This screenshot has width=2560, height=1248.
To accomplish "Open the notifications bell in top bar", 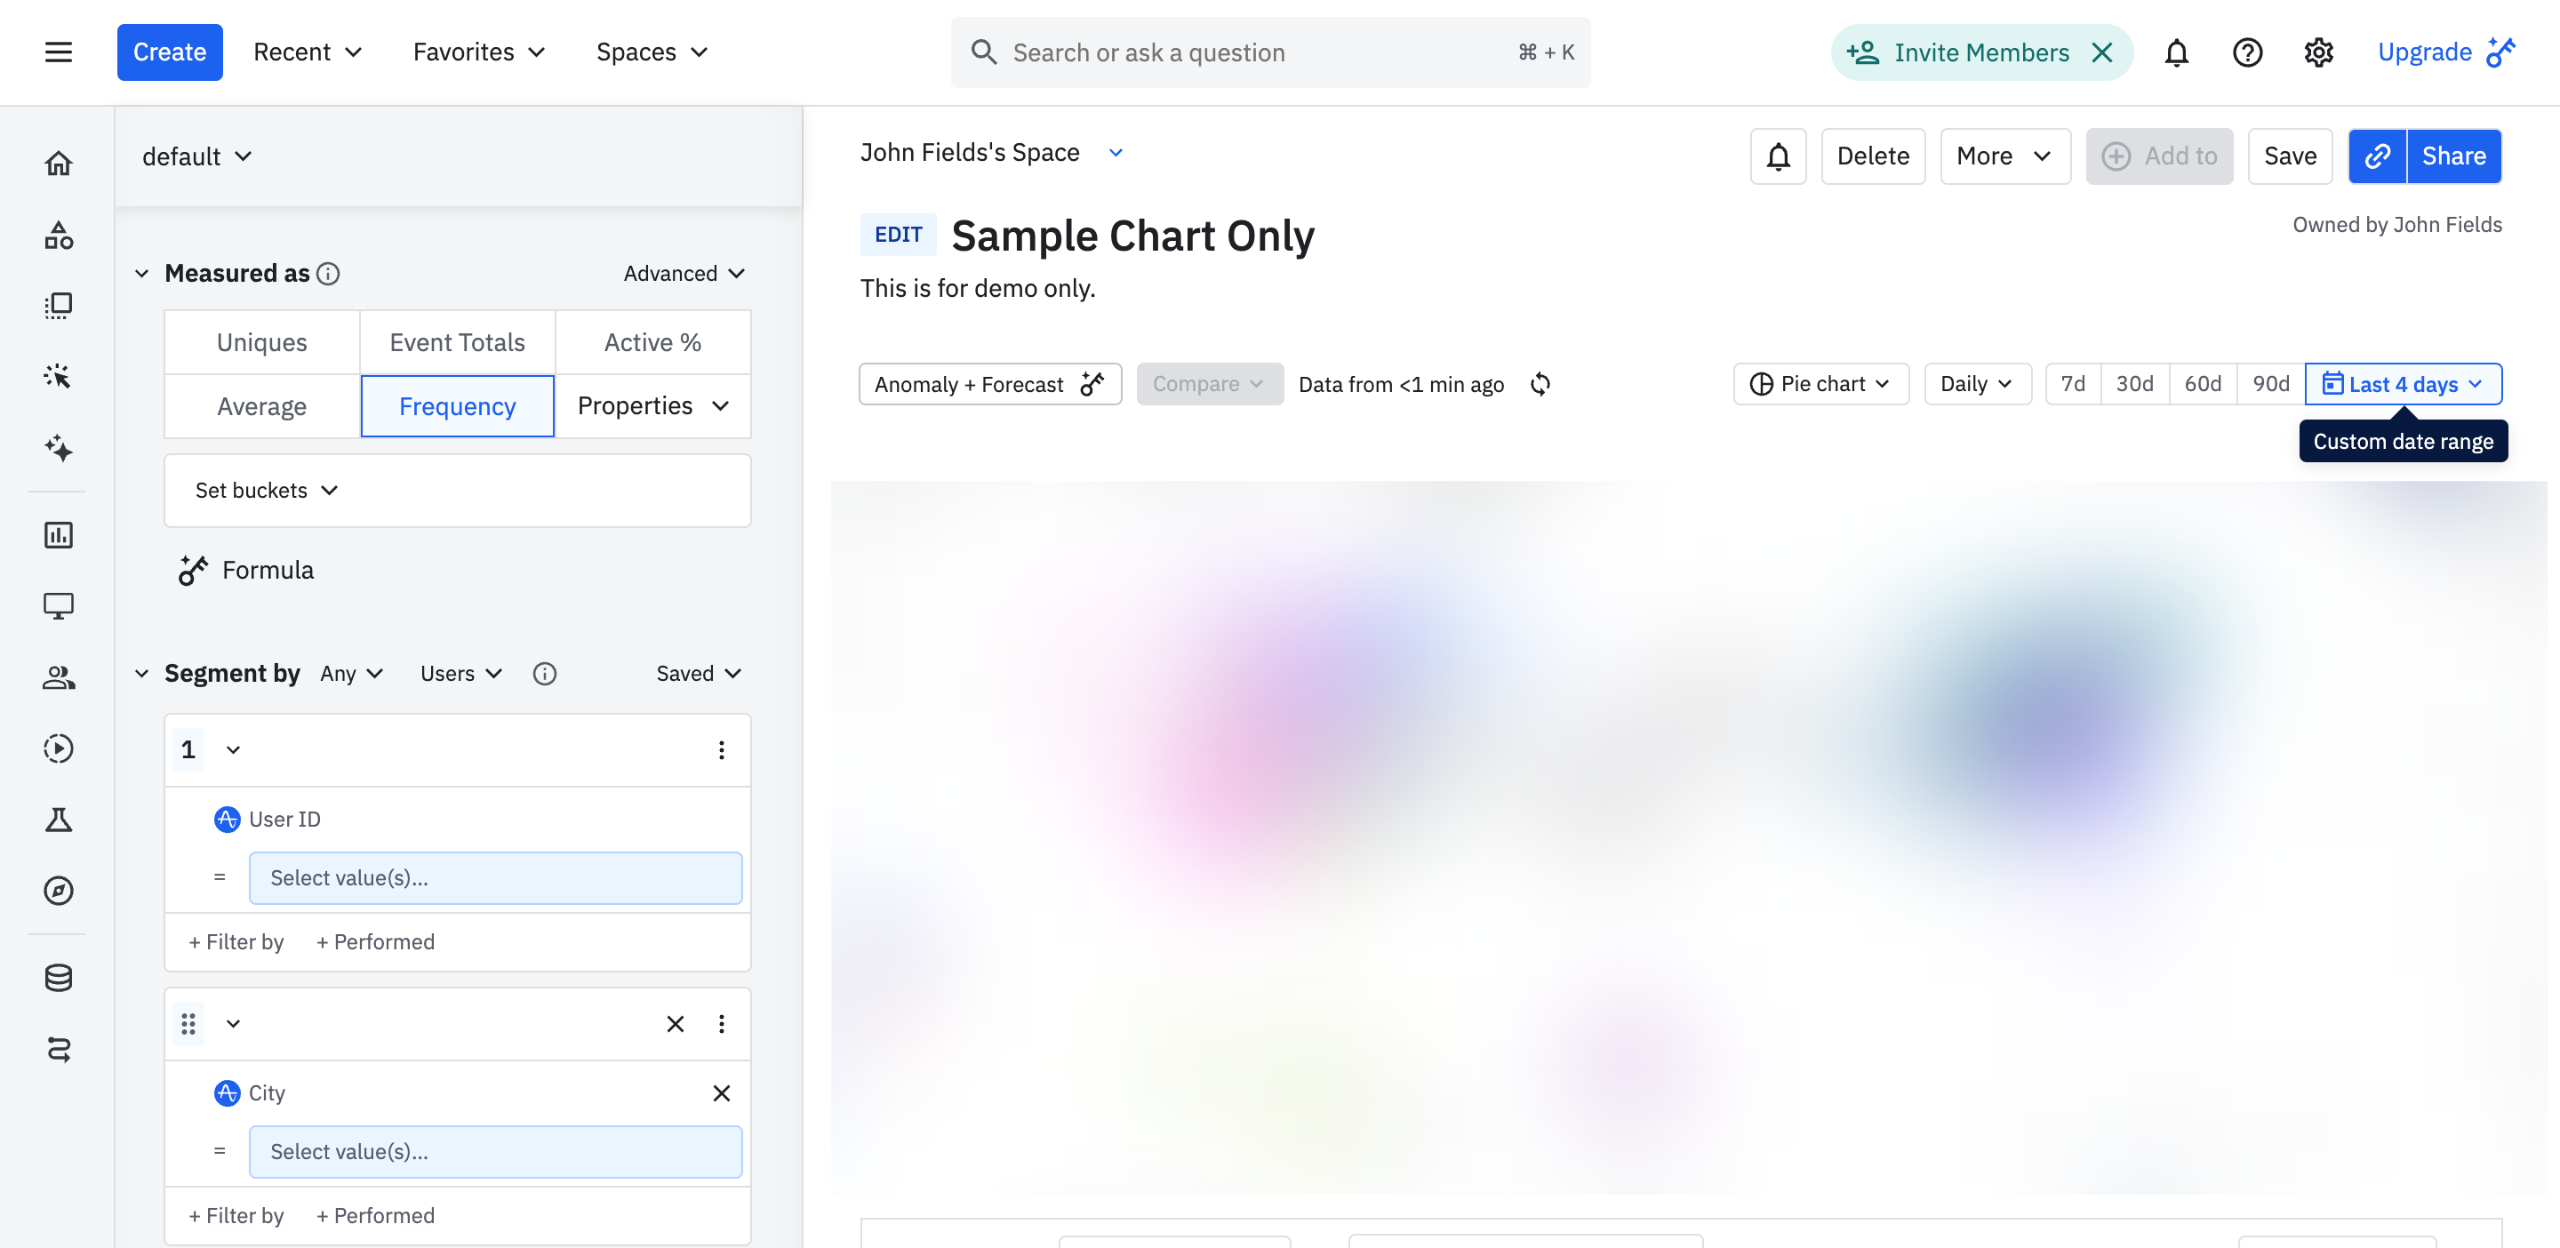I will 2176,52.
